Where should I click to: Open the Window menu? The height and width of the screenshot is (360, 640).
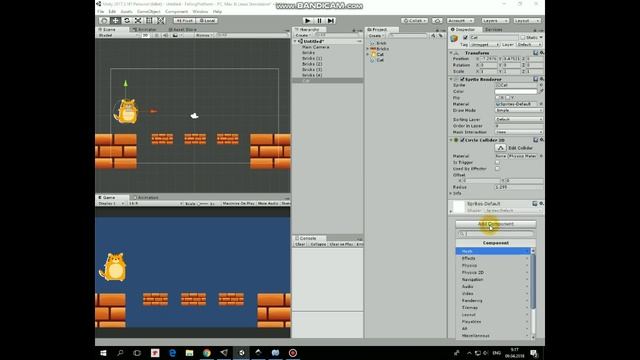click(200, 11)
